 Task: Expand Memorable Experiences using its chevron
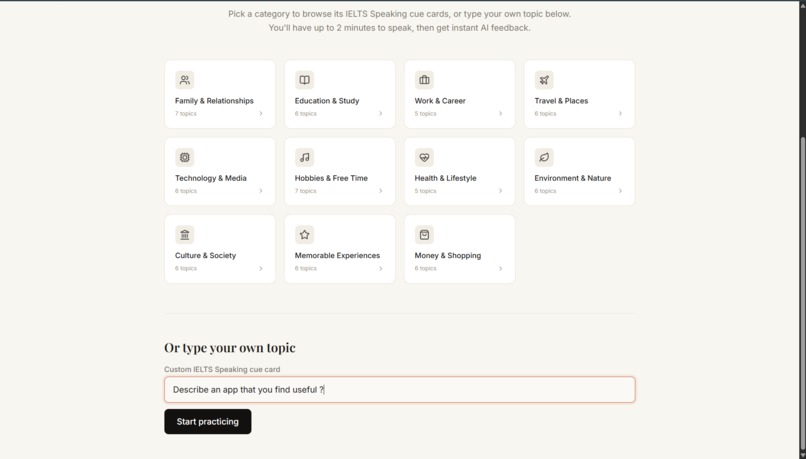(380, 268)
